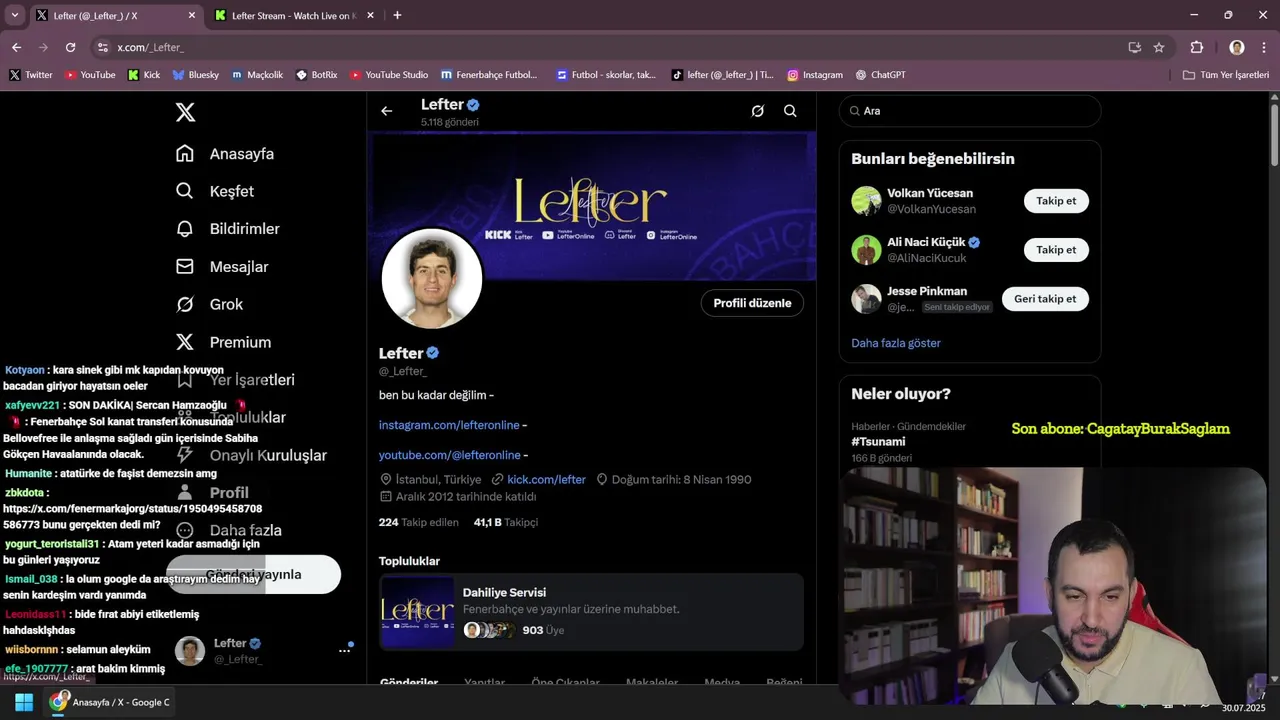This screenshot has height=720, width=1280.
Task: Open the BotRix bookmark
Action: (317, 75)
